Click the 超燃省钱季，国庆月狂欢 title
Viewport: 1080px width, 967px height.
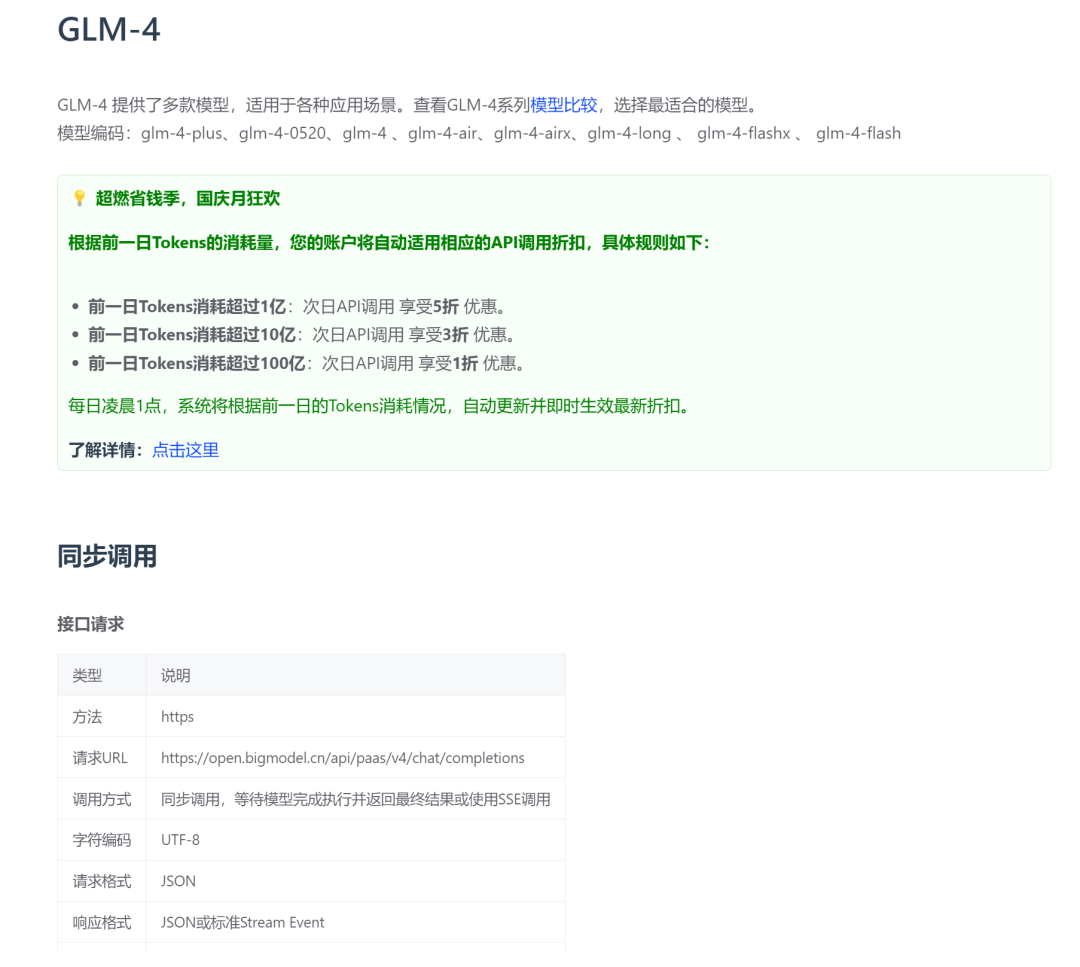click(x=187, y=198)
